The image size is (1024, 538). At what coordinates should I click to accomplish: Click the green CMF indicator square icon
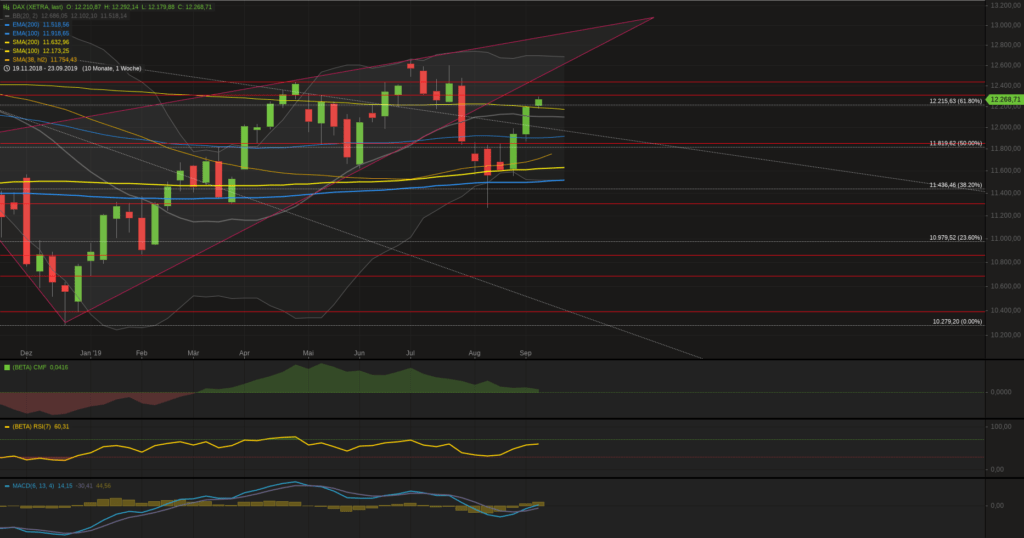coord(7,368)
